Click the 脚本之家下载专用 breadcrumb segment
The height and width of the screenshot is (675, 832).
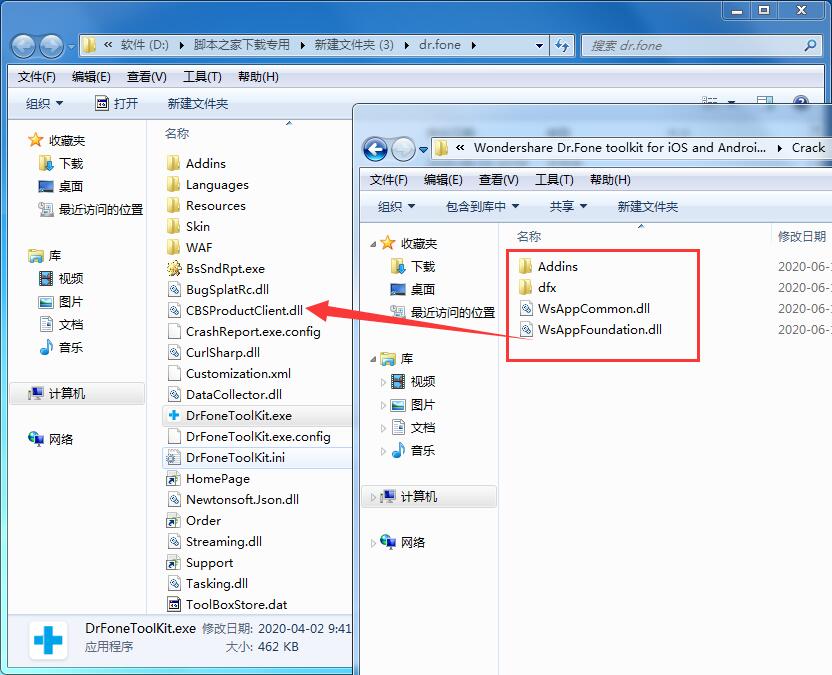pyautogui.click(x=242, y=45)
